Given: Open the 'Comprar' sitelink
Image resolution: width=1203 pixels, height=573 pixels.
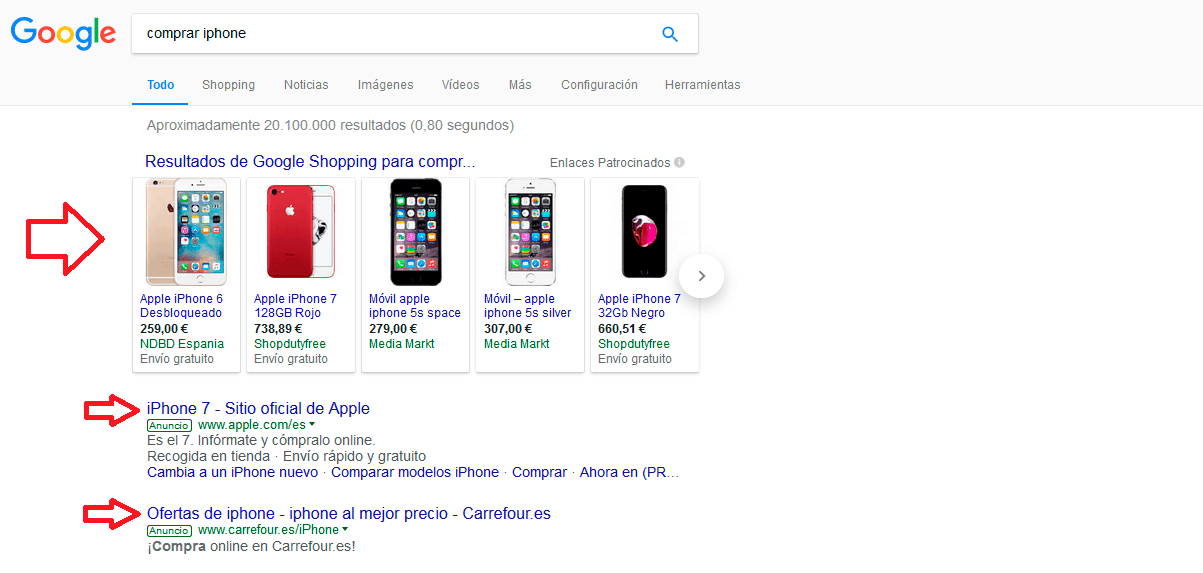Looking at the screenshot, I should coord(539,472).
